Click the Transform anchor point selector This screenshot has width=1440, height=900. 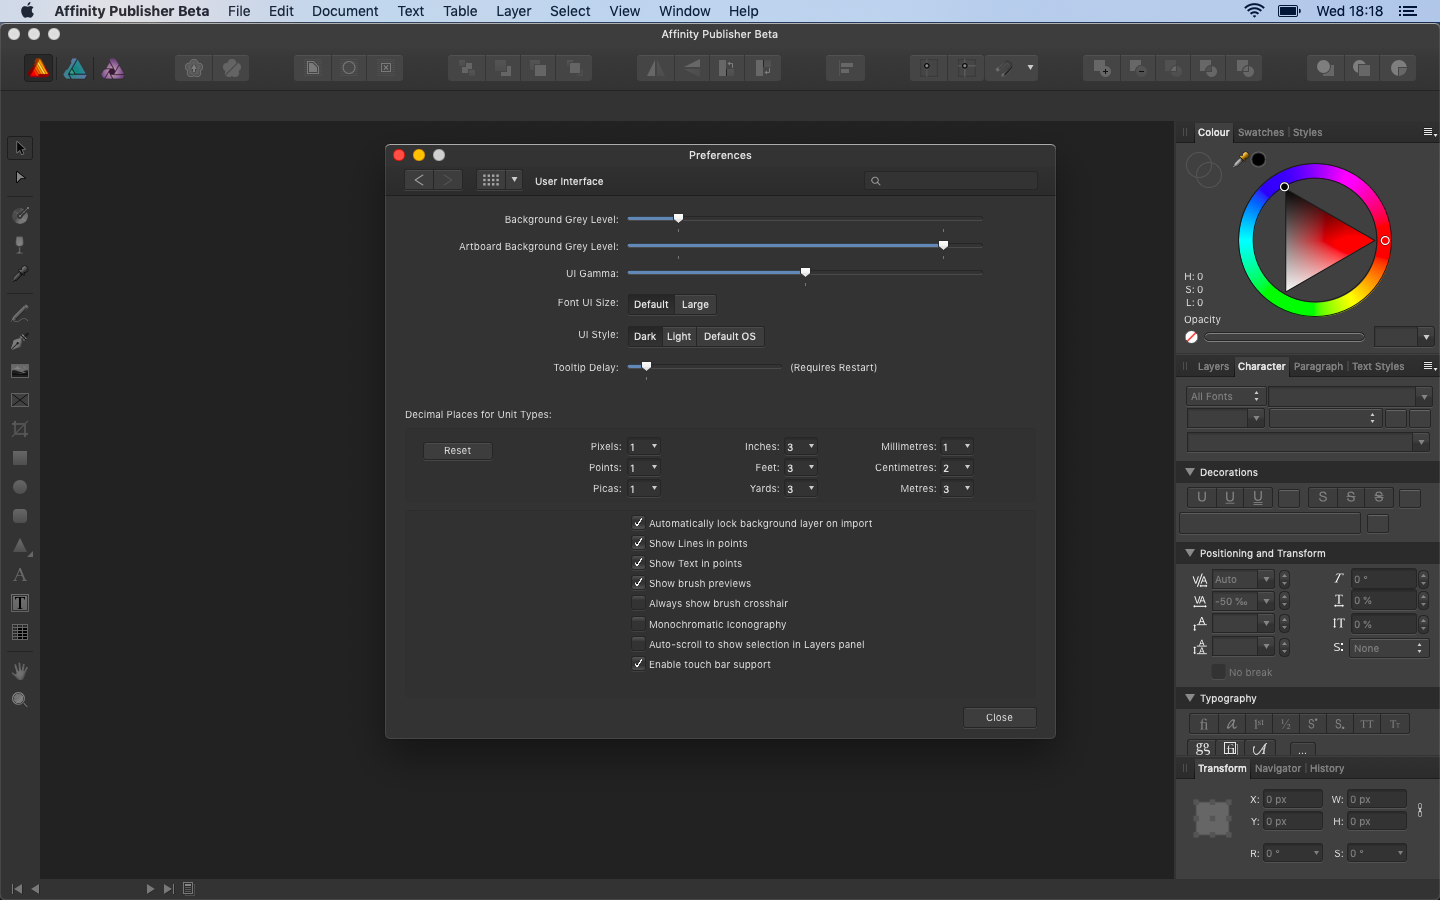pos(1212,818)
